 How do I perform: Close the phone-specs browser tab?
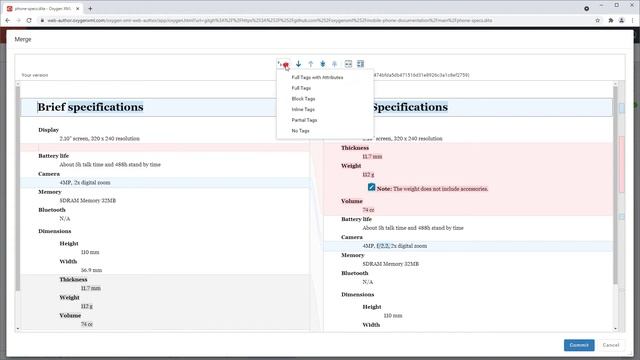[x=78, y=8]
